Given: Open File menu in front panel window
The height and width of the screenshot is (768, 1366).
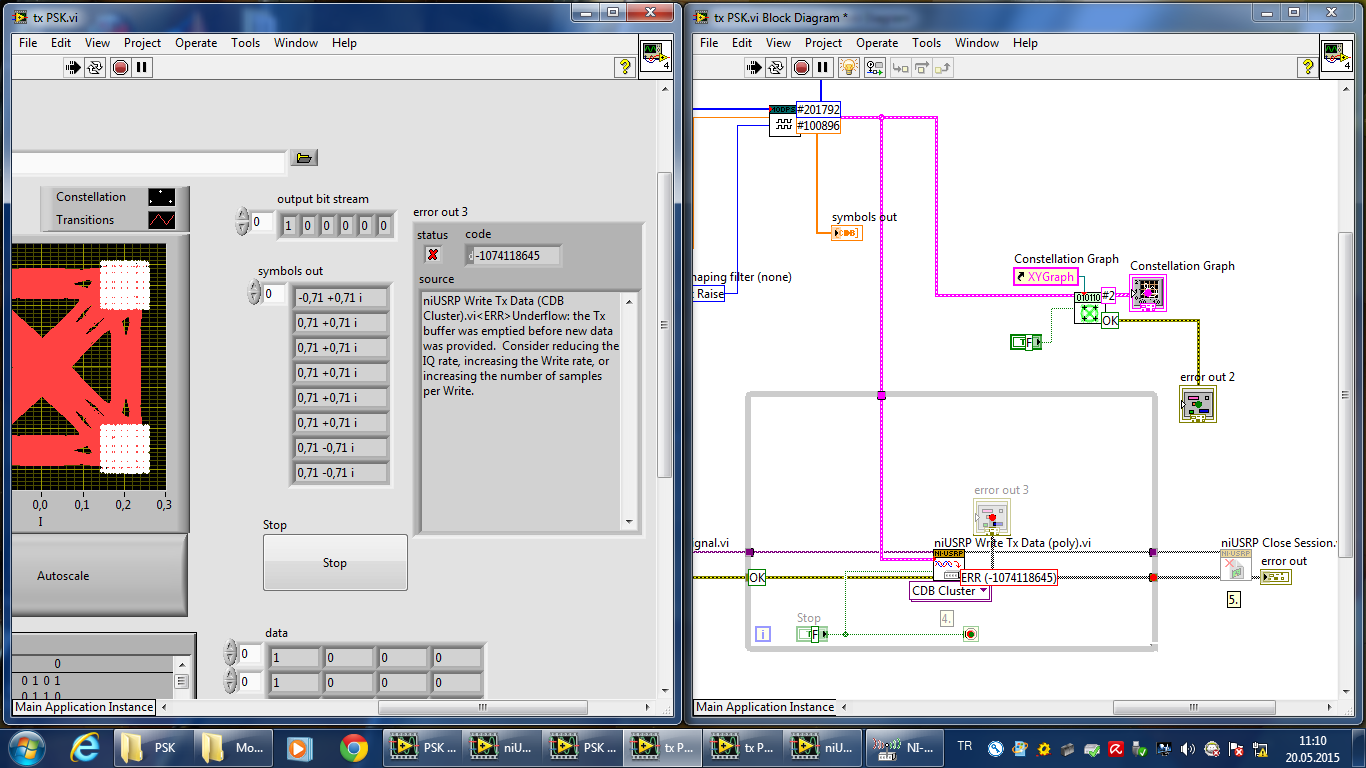Looking at the screenshot, I should pyautogui.click(x=28, y=43).
